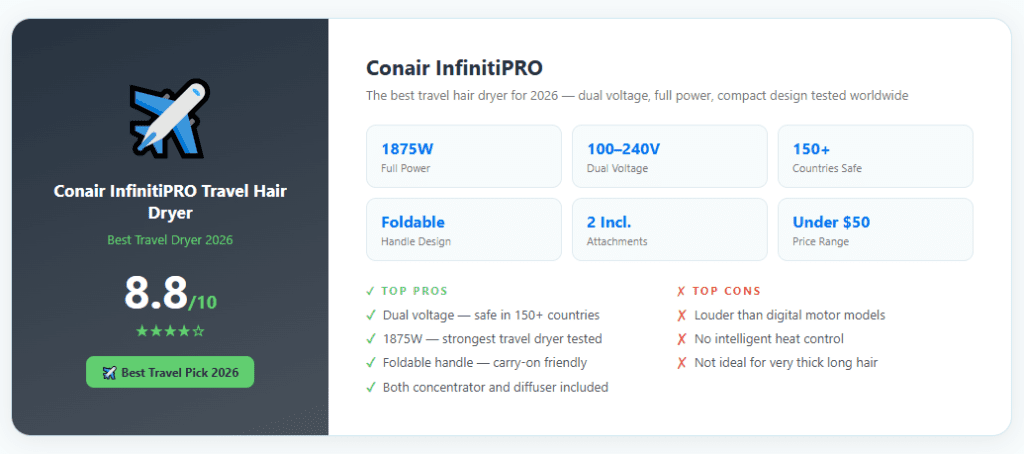The width and height of the screenshot is (1024, 454).
Task: Click the checkmark beside 1875W strongest travel dryer
Action: [370, 339]
